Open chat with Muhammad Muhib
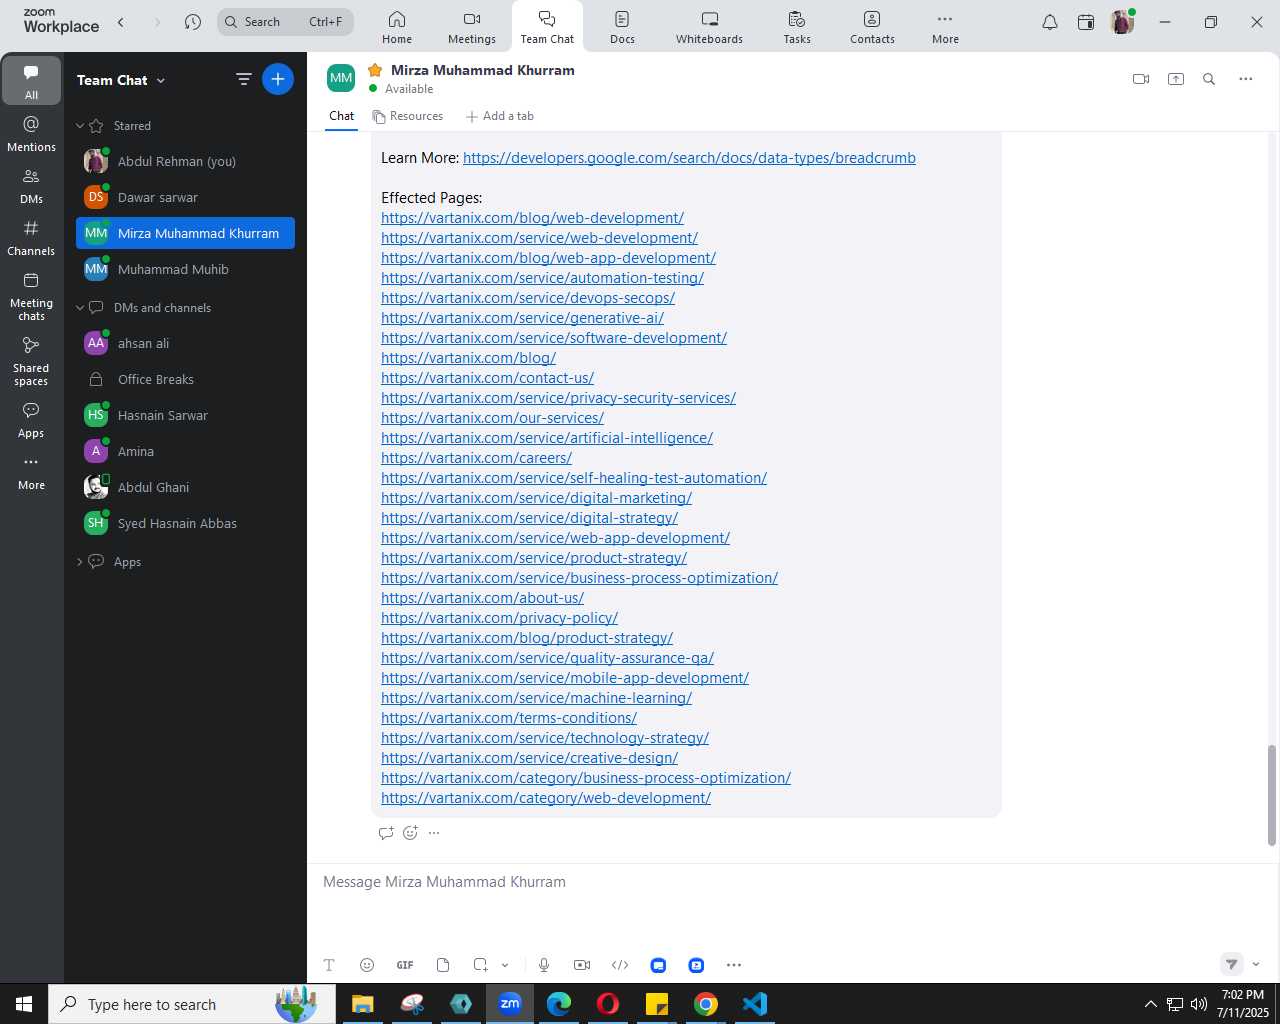 point(185,269)
